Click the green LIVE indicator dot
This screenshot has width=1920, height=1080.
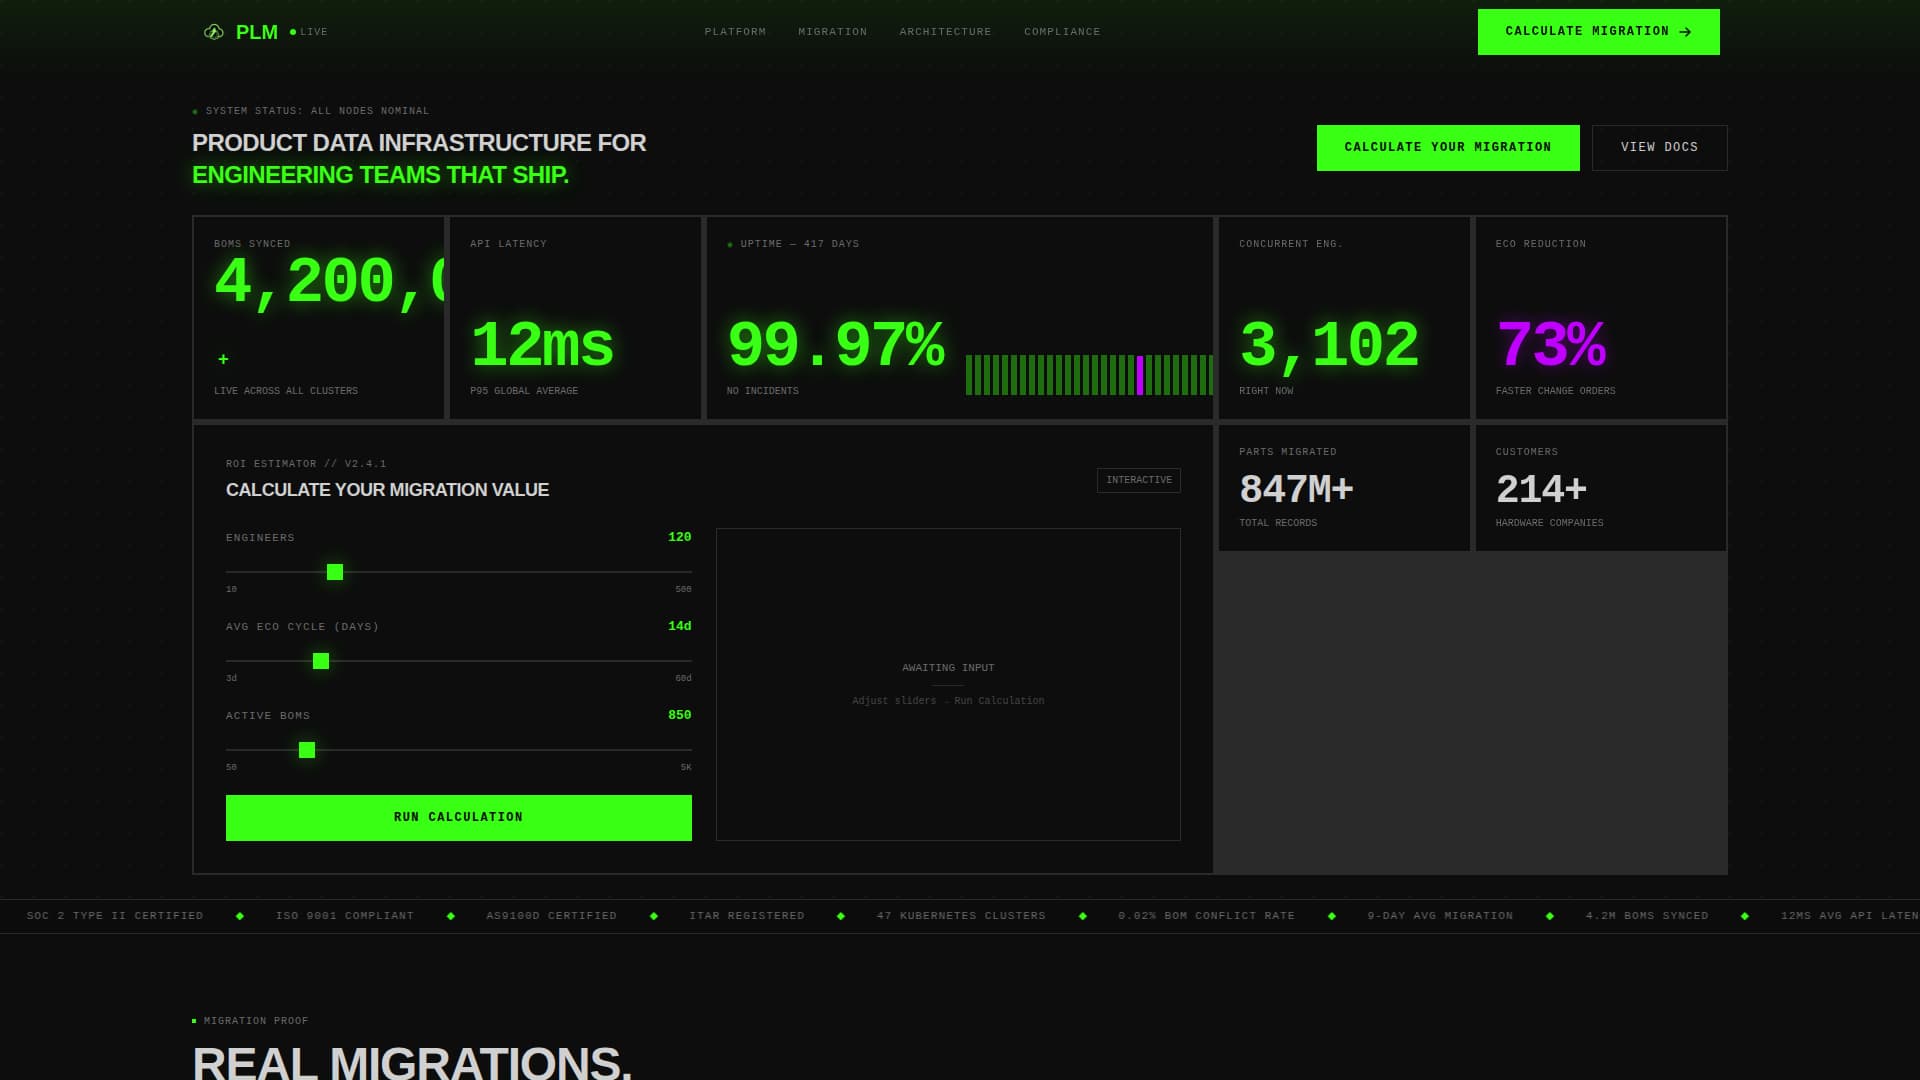[x=291, y=32]
